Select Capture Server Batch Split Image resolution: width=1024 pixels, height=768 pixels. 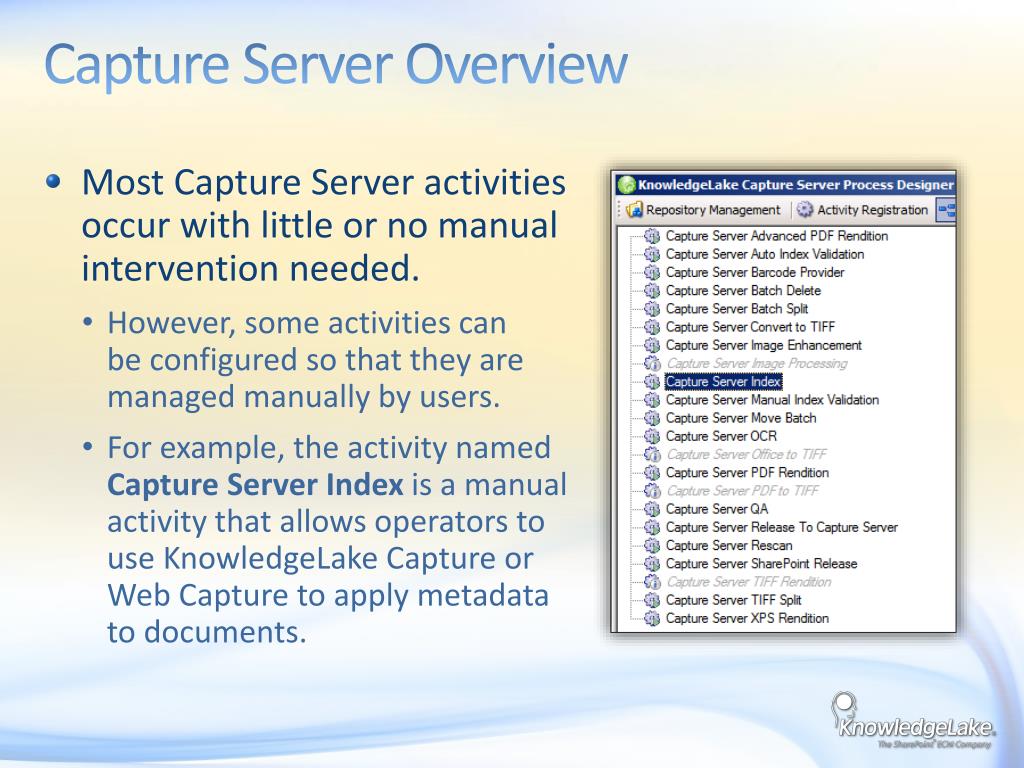point(737,309)
